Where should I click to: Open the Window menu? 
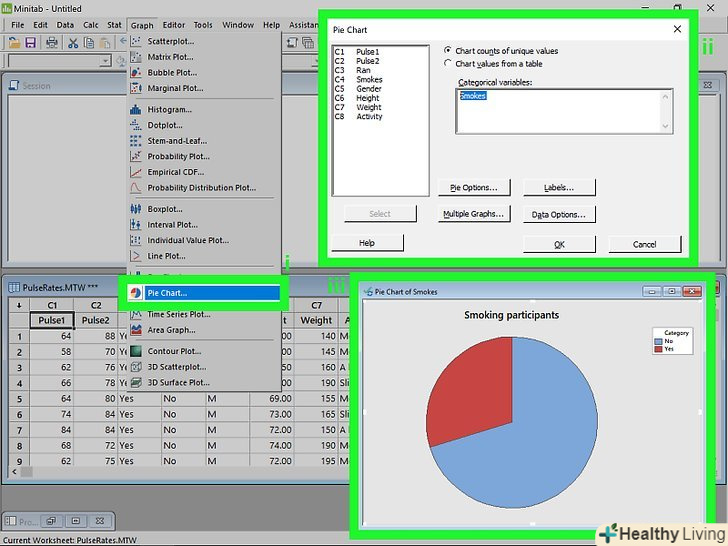pyautogui.click(x=238, y=25)
